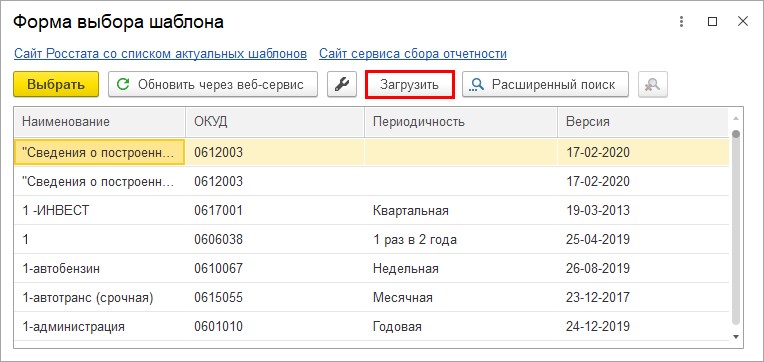This screenshot has width=764, height=362.
Task: Click the cancel search icon button
Action: point(652,84)
